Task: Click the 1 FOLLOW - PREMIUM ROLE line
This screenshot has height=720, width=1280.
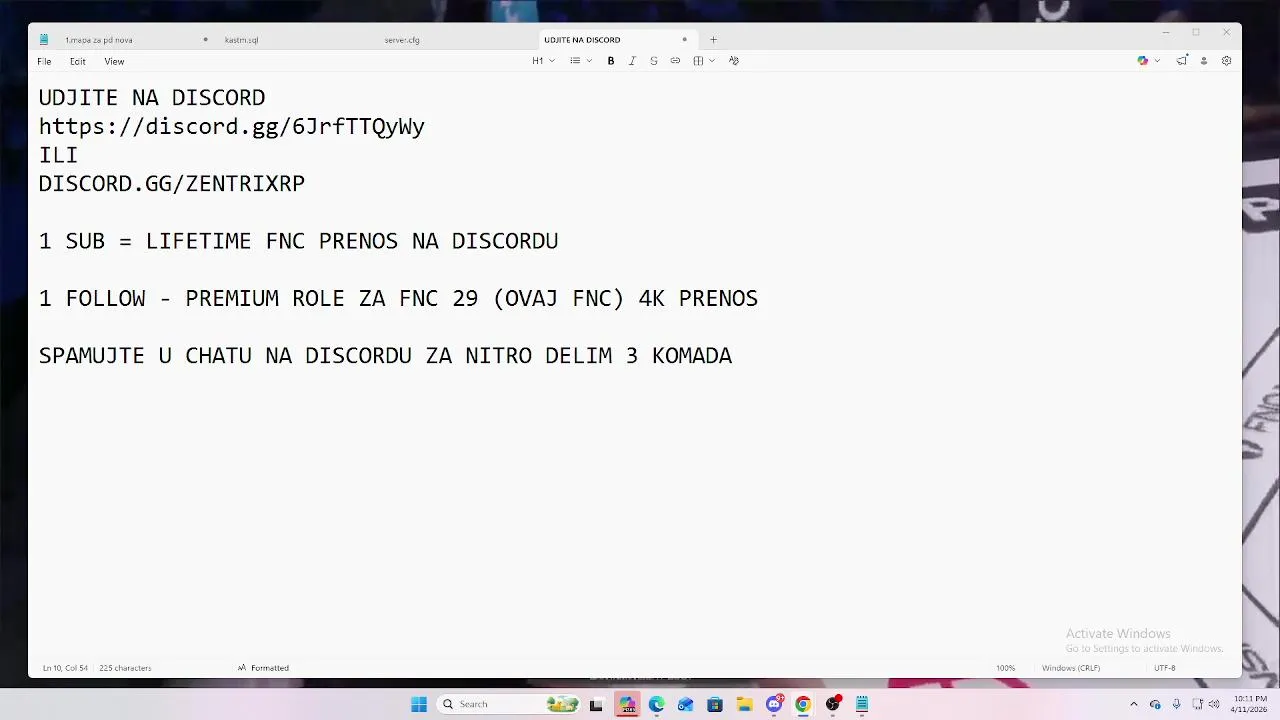Action: [x=398, y=298]
